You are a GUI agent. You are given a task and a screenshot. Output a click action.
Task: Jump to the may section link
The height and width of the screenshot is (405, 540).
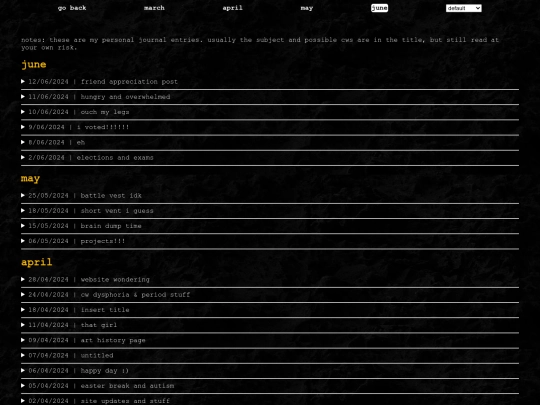click(307, 8)
